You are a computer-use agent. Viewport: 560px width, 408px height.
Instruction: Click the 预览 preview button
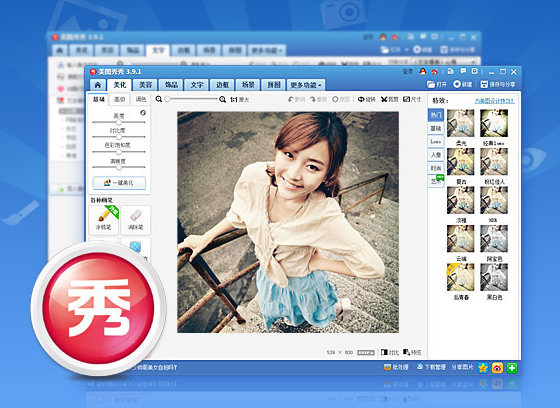tap(412, 352)
